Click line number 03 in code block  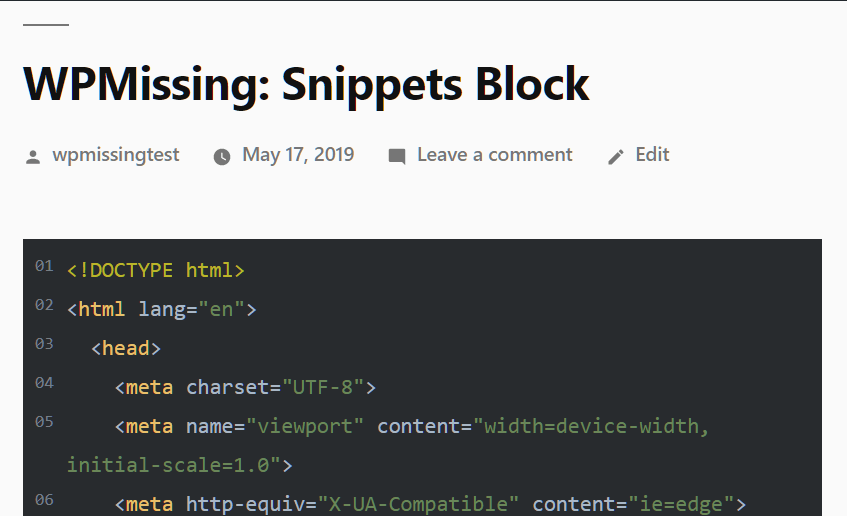(x=44, y=344)
